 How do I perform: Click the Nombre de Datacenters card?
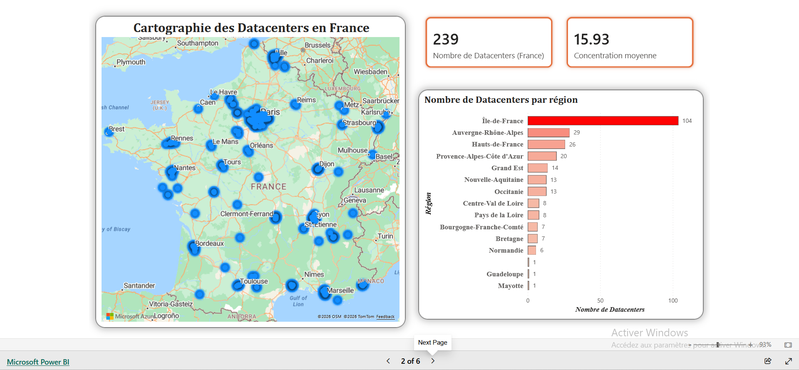[489, 42]
